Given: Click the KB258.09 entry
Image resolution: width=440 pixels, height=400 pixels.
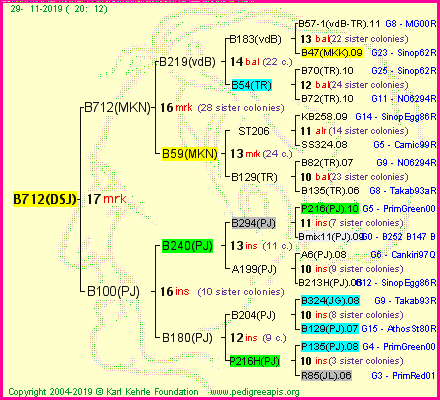Looking at the screenshot, I should pos(324,117).
